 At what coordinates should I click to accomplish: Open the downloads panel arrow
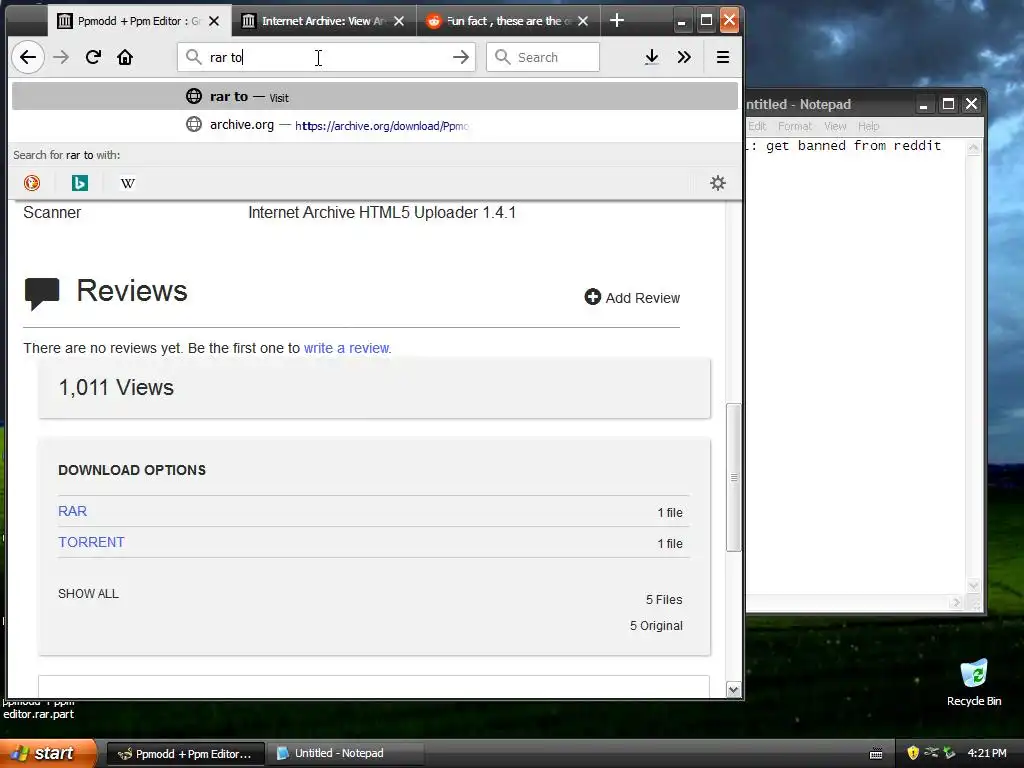point(652,57)
